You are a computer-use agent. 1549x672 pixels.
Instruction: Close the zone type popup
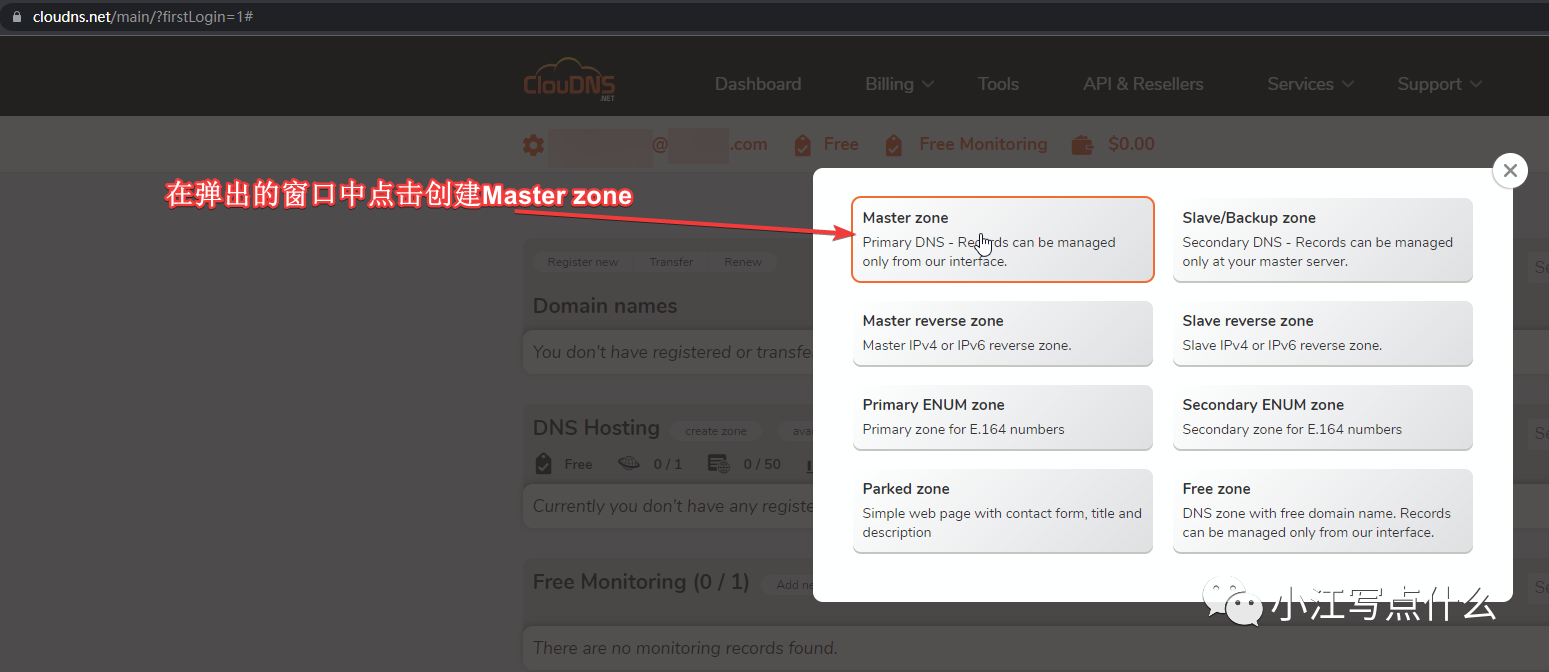[1510, 171]
